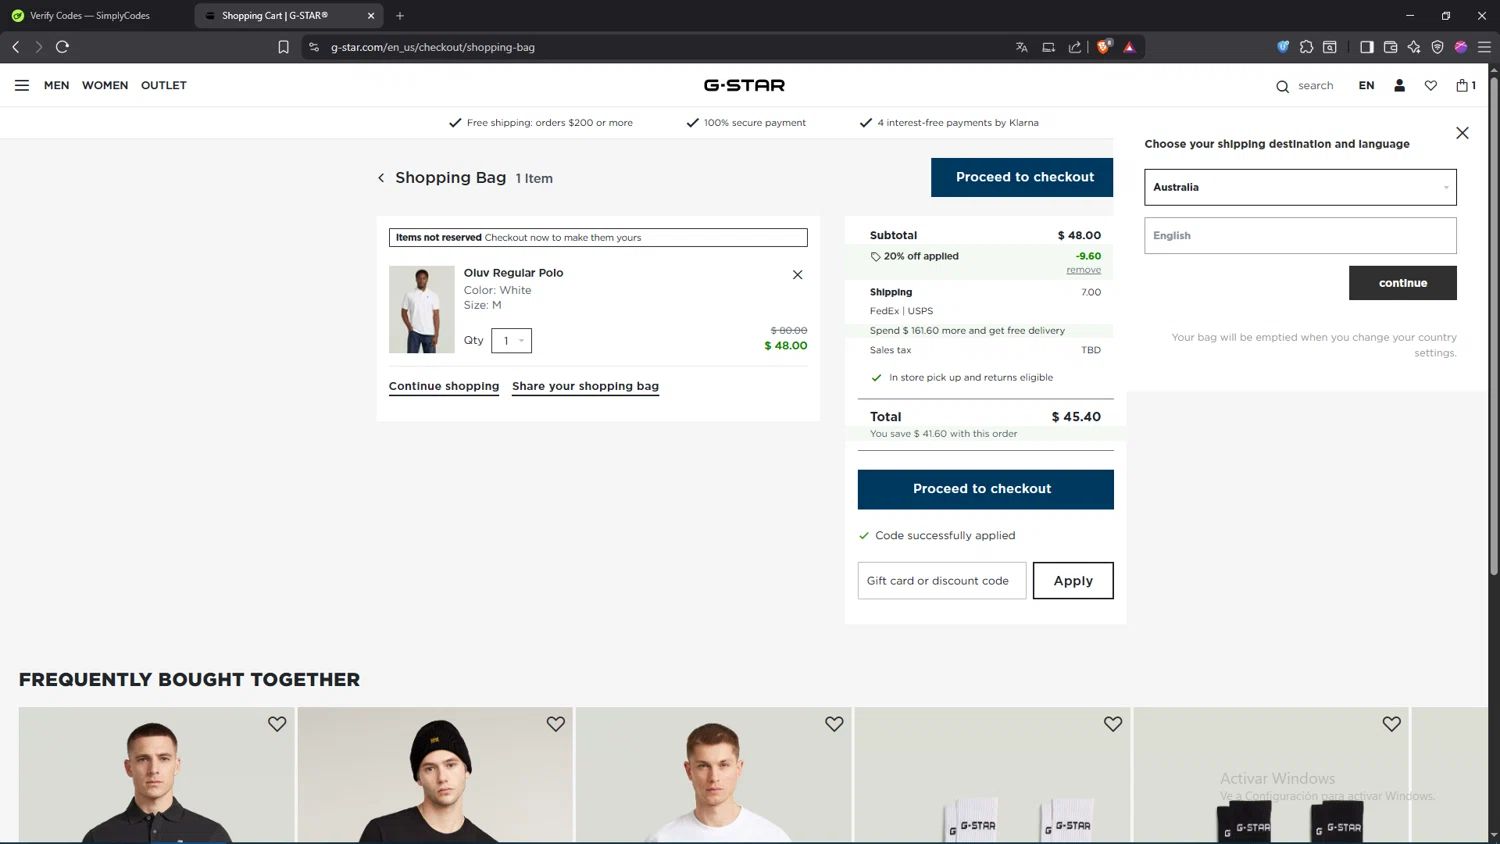Open WOMEN menu
This screenshot has height=844, width=1500.
point(105,85)
